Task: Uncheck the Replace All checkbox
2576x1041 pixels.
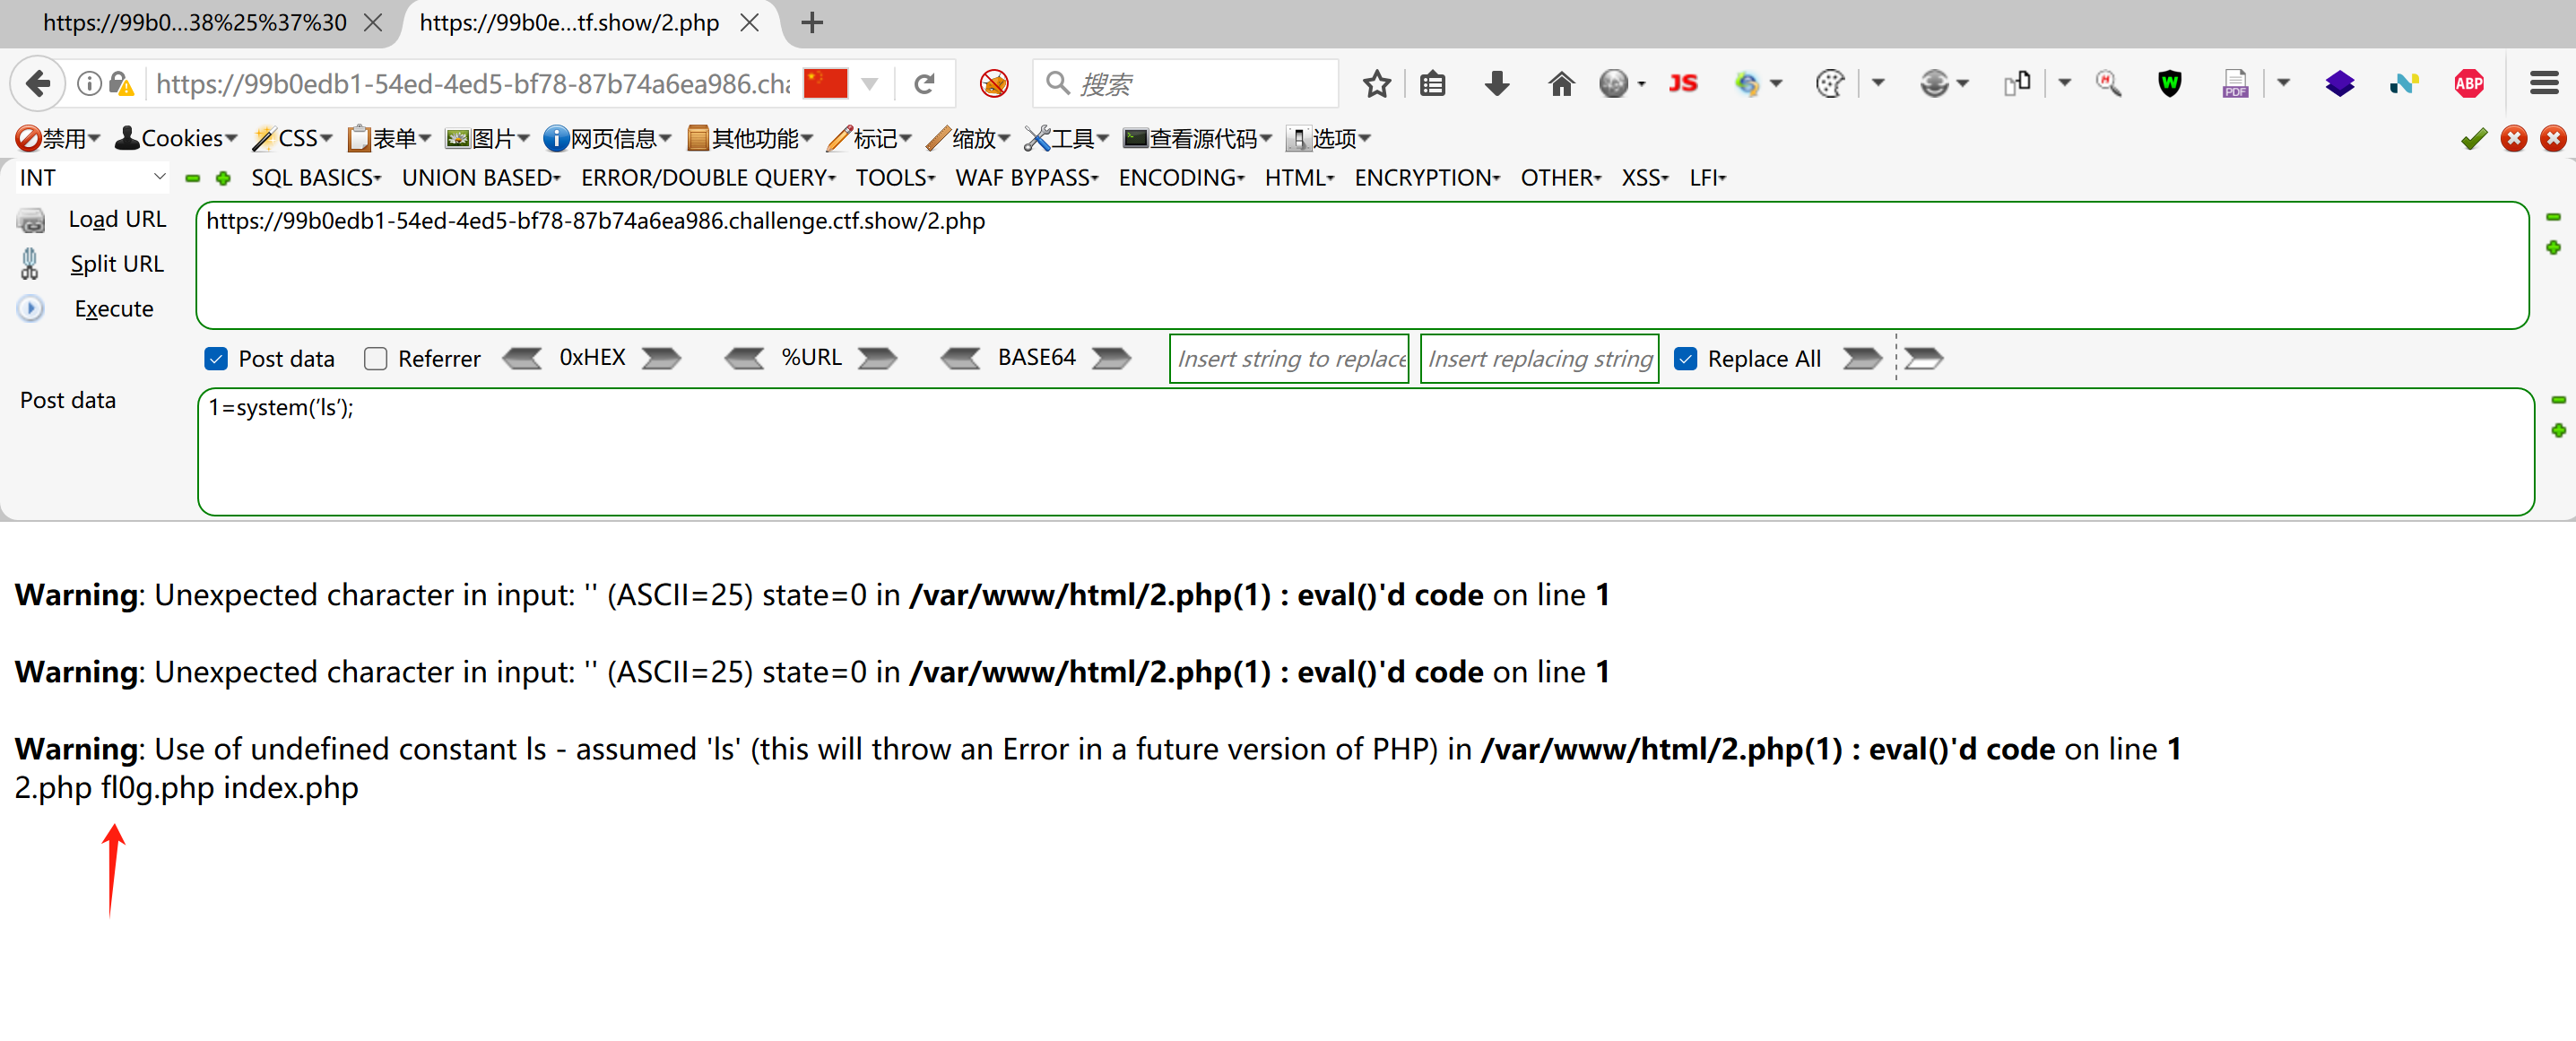Action: [x=1685, y=359]
